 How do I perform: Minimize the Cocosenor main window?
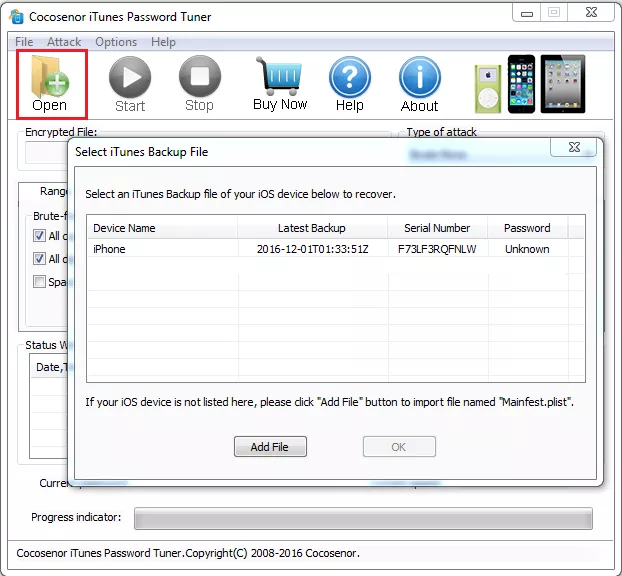tap(526, 13)
